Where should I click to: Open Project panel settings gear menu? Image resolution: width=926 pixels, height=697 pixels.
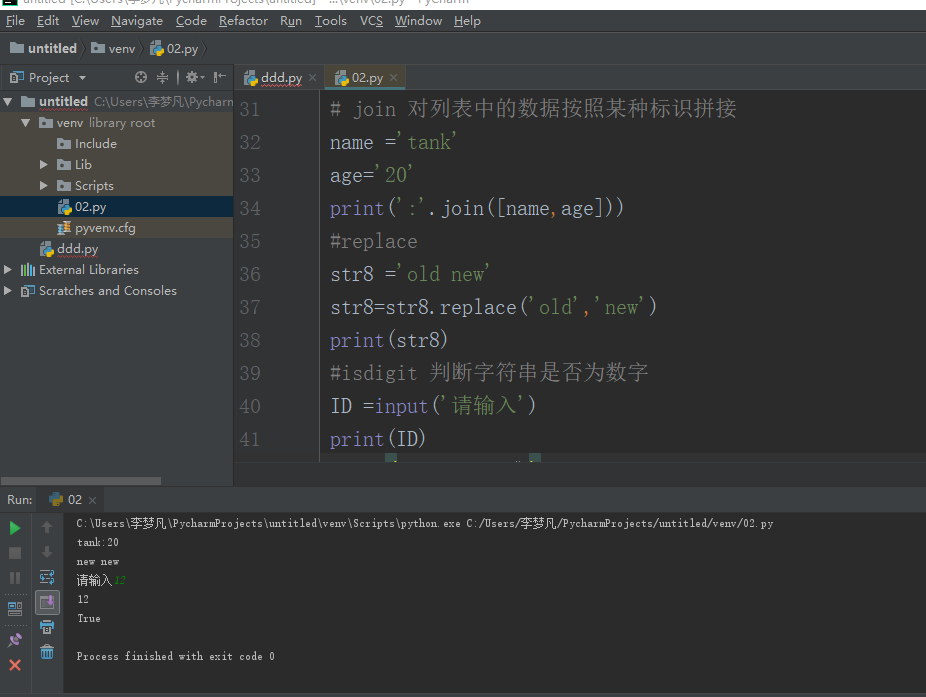point(193,77)
